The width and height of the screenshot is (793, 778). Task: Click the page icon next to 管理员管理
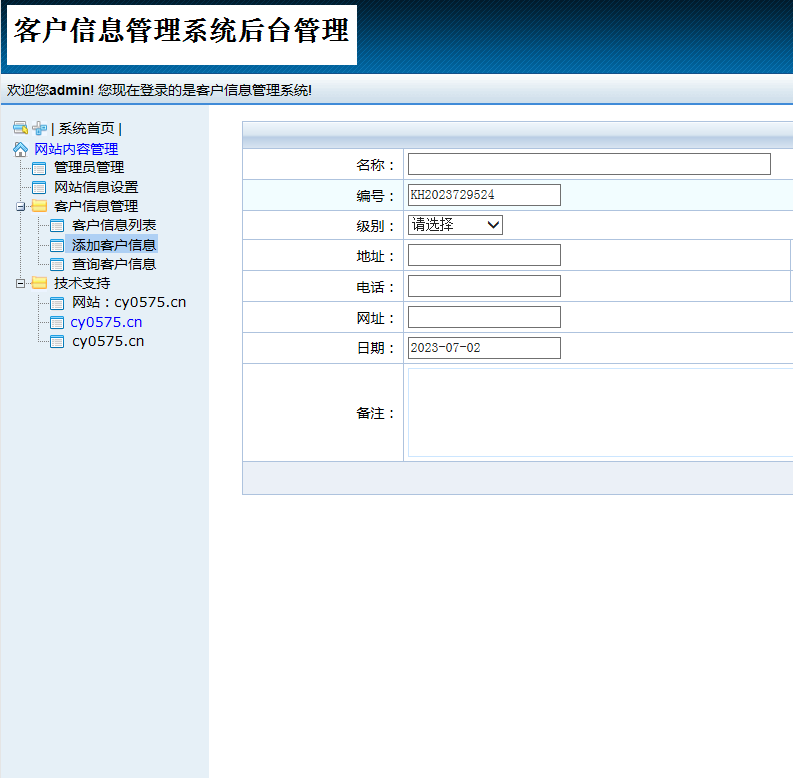[39, 168]
